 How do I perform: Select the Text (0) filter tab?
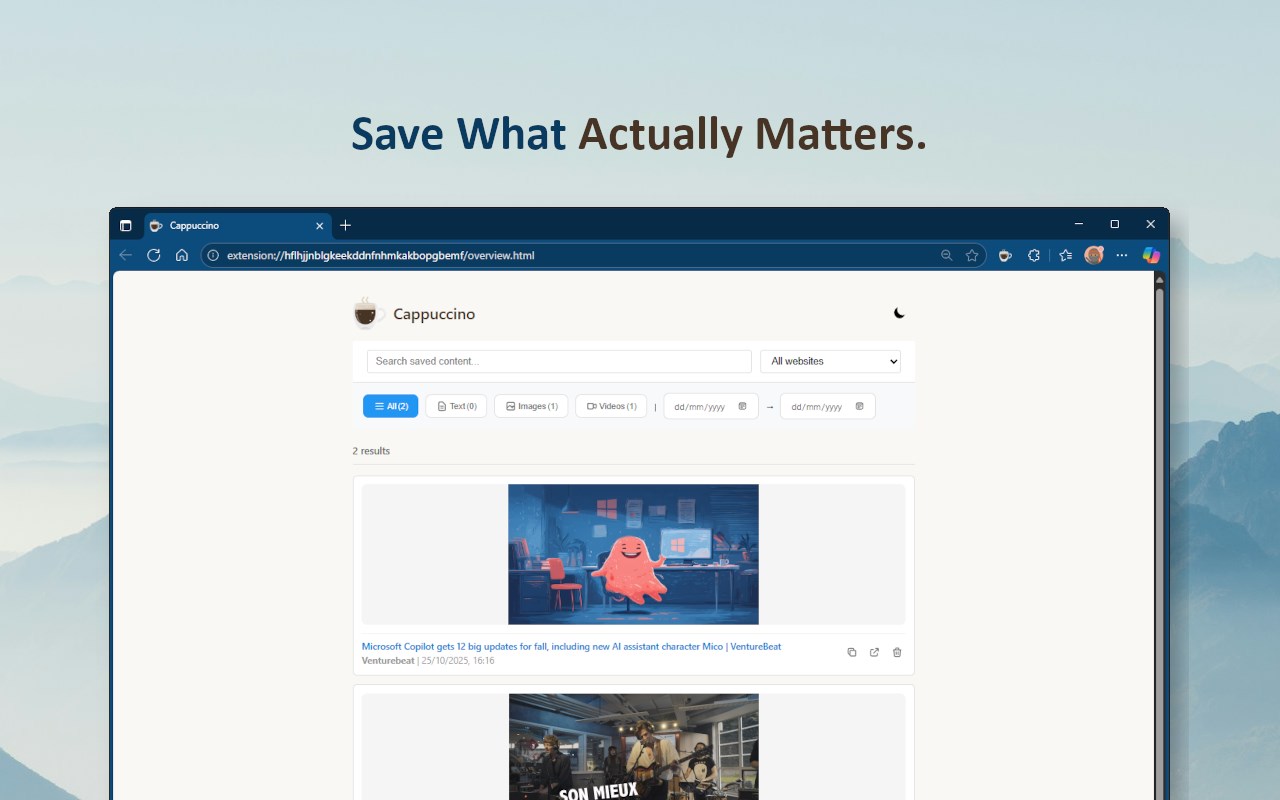(x=456, y=406)
